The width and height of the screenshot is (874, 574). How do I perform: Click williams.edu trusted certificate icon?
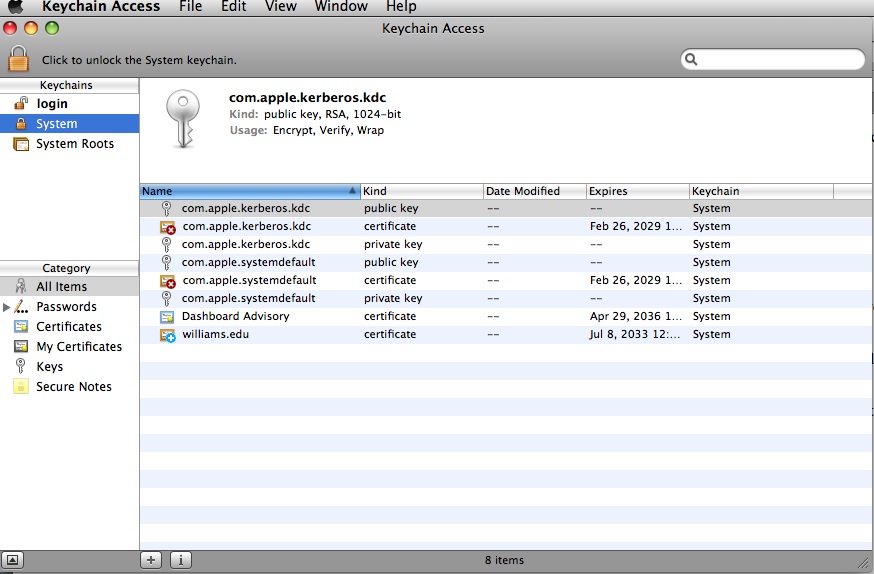pos(167,335)
